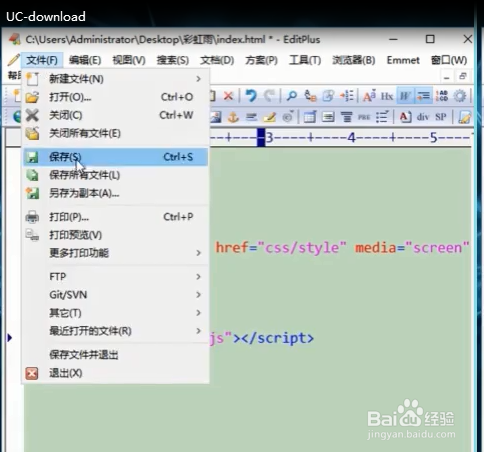
Task: Click the replace icon beside find
Action: click(310, 96)
